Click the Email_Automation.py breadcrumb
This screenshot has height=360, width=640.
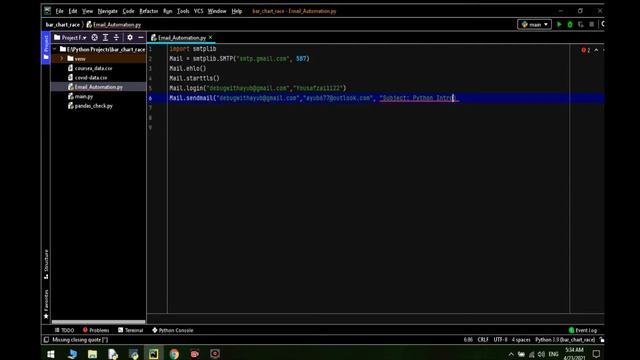click(114, 25)
